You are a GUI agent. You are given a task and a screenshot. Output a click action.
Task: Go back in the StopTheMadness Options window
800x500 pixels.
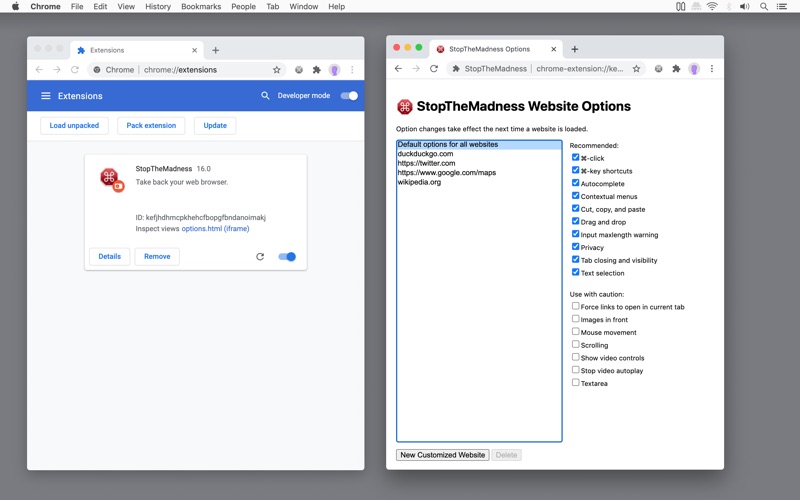tap(398, 68)
